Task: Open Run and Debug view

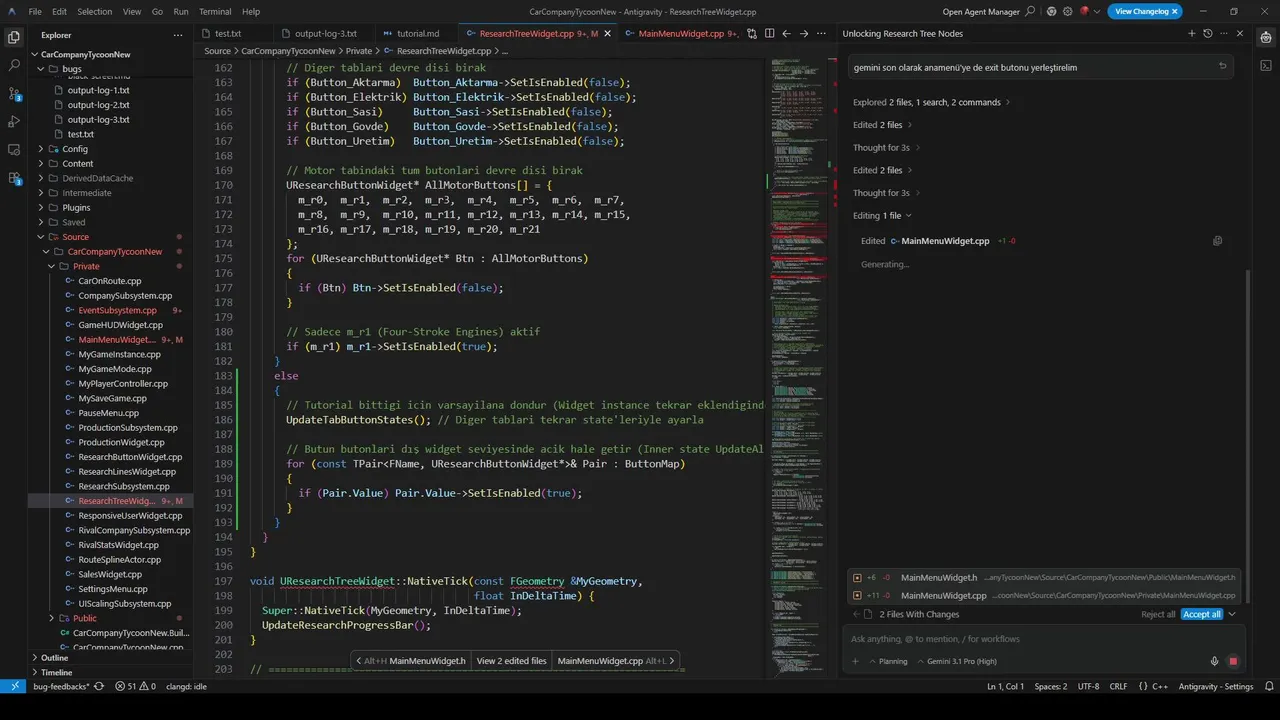Action: coord(14,121)
